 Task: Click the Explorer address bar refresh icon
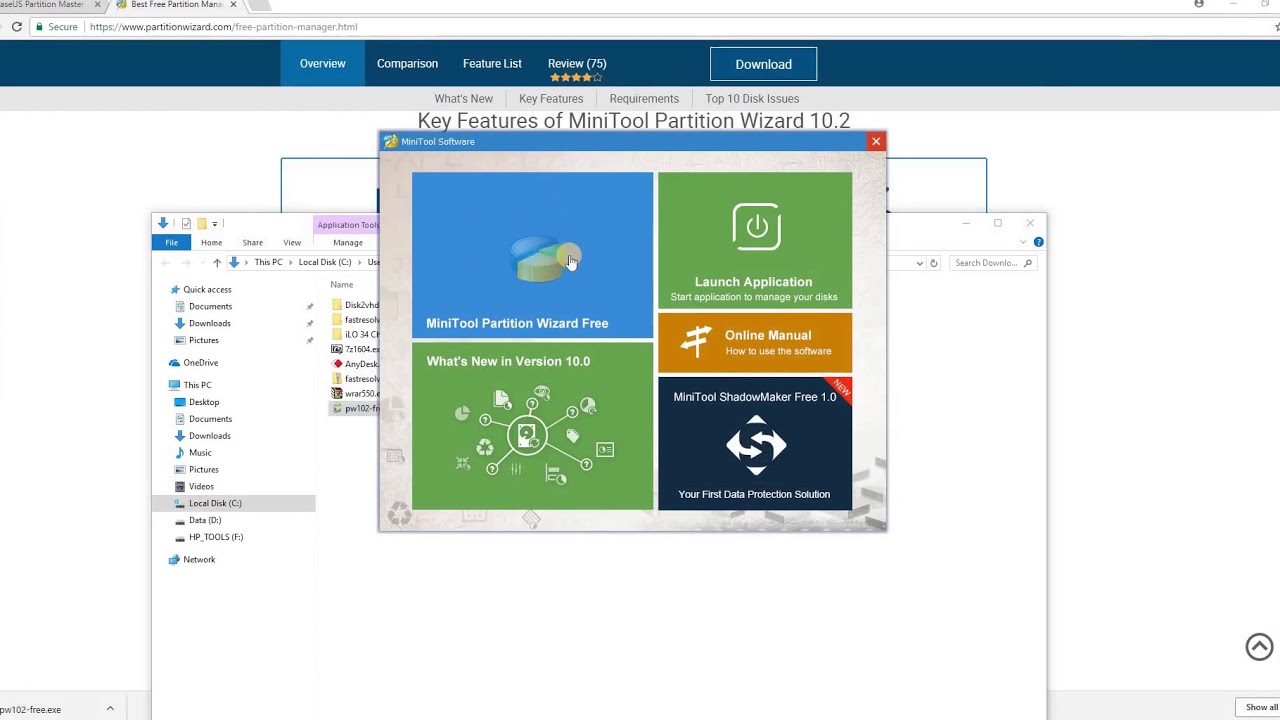[x=933, y=263]
